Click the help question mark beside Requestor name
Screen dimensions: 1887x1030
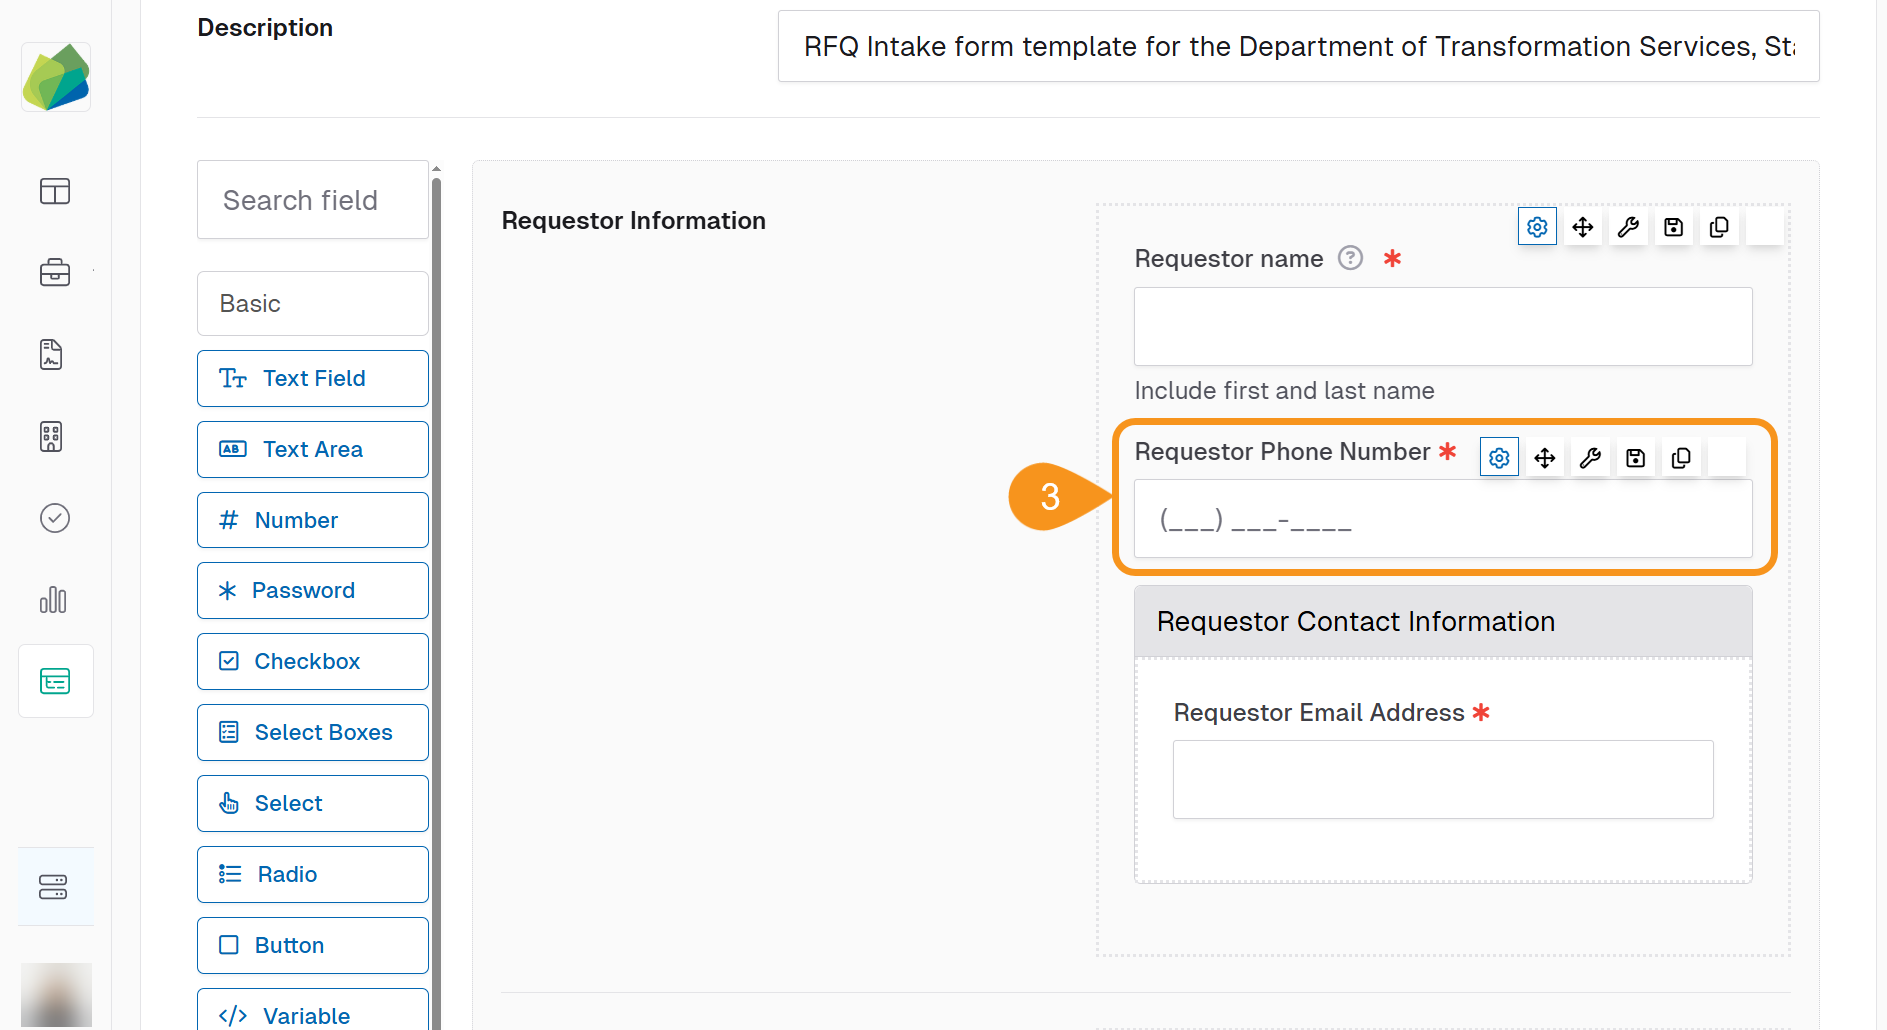click(1350, 258)
